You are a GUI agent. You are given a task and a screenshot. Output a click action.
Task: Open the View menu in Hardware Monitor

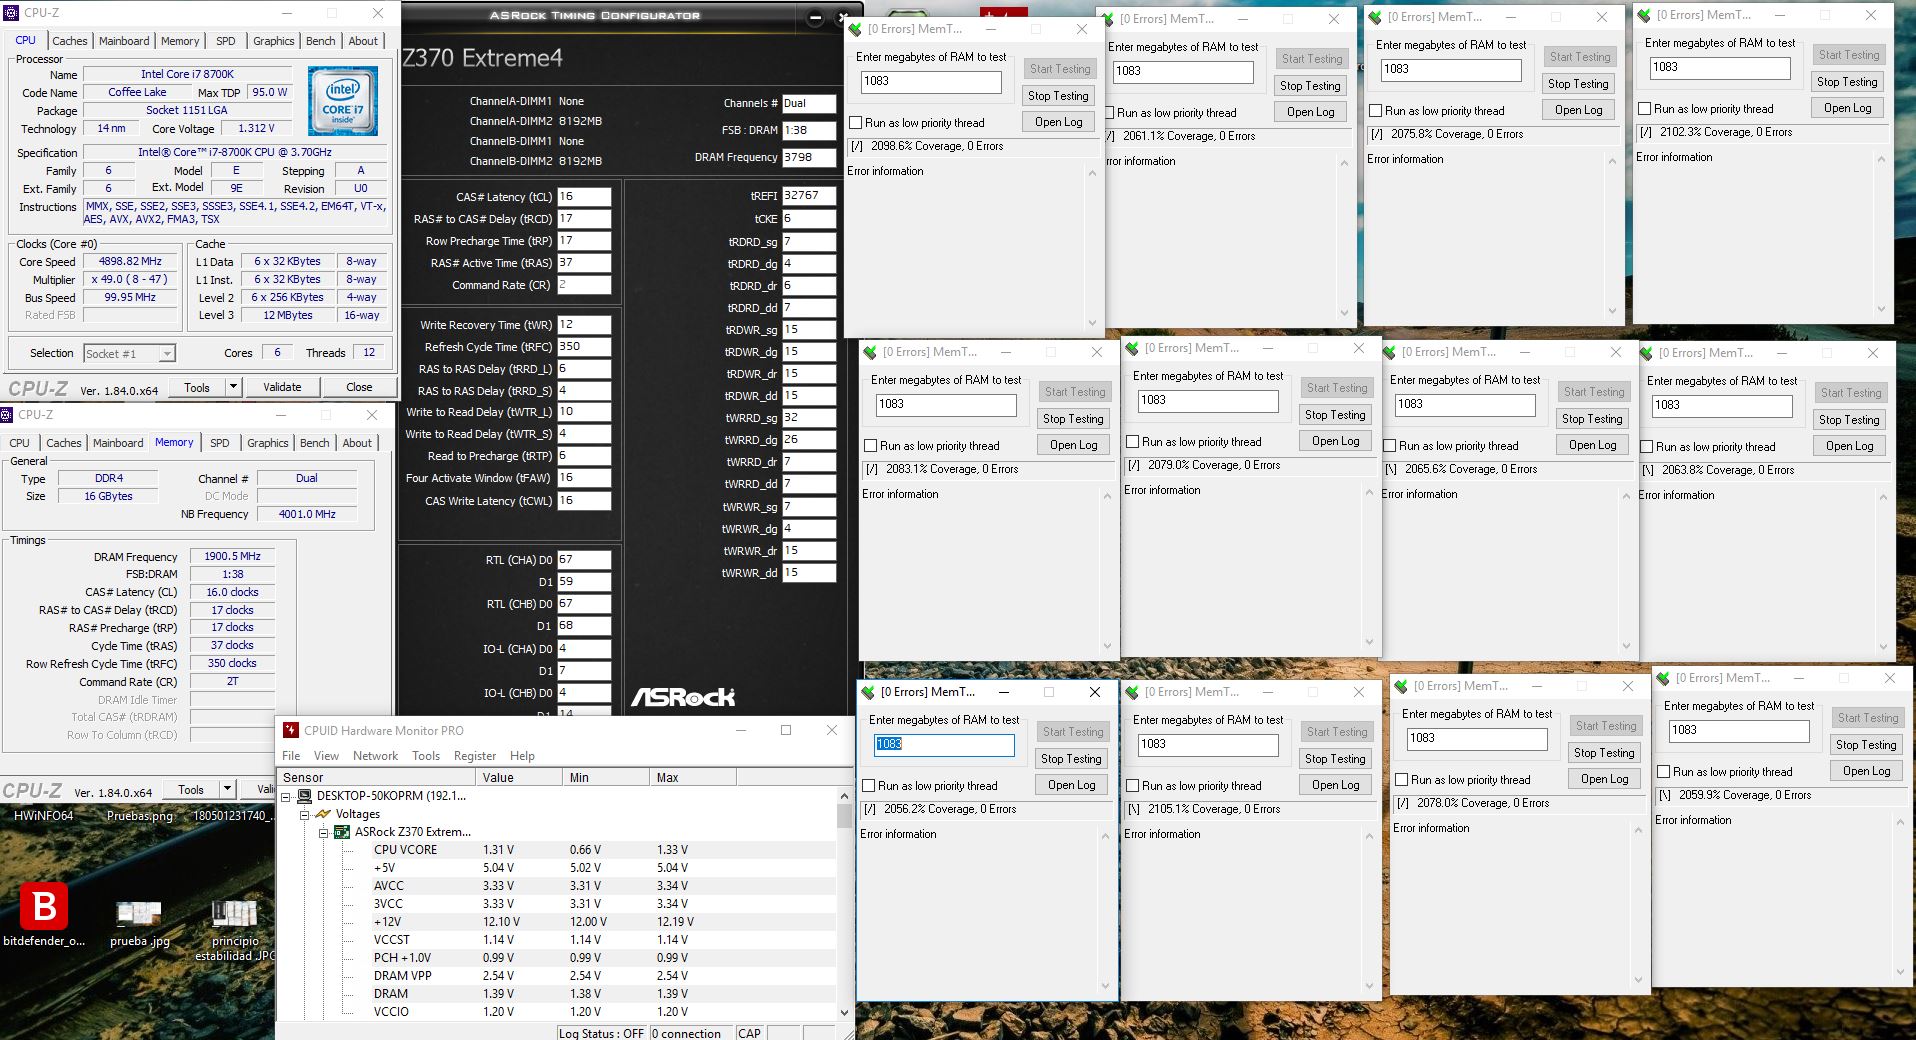coord(326,756)
